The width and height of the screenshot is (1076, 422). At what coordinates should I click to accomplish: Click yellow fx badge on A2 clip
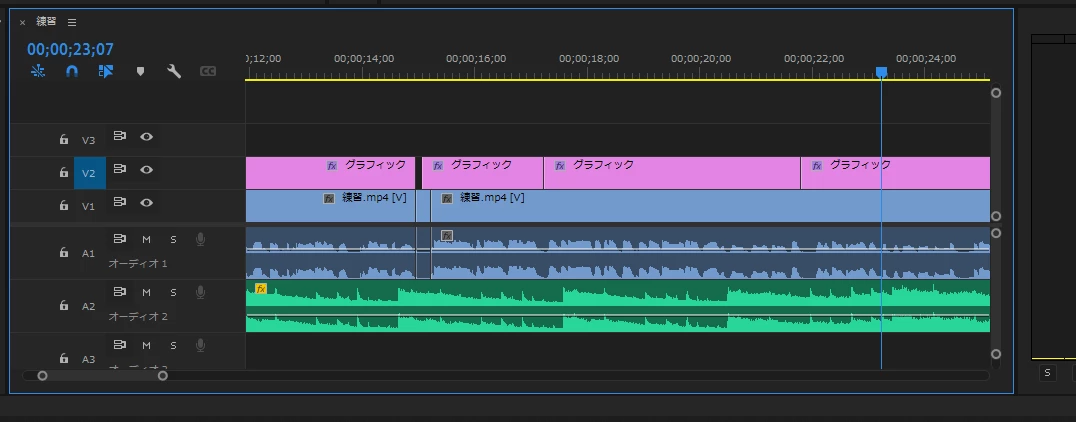[261, 288]
